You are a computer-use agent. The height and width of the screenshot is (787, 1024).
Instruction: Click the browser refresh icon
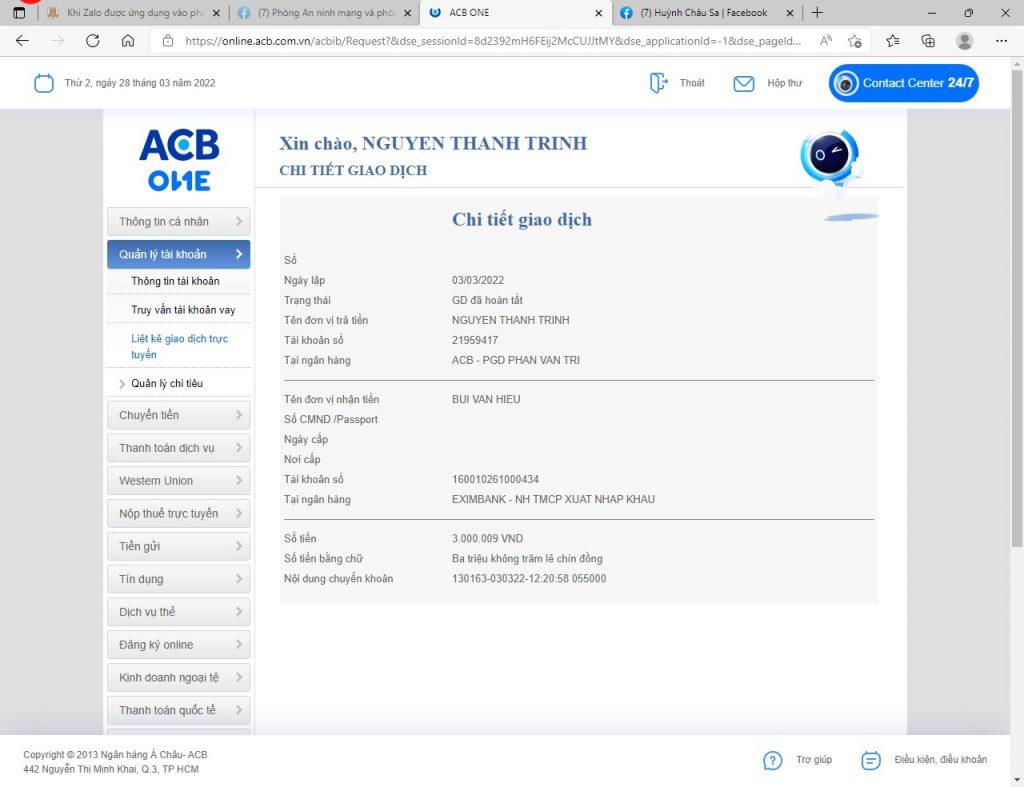tap(93, 41)
